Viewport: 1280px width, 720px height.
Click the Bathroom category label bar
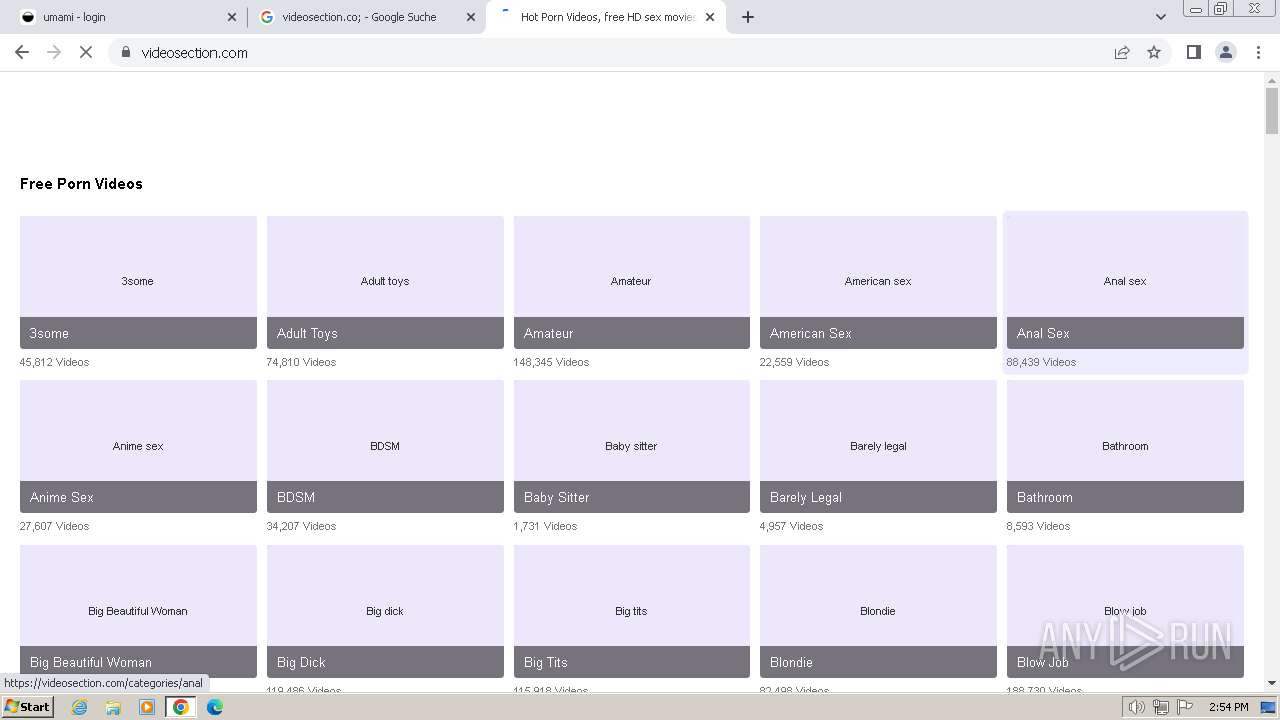tap(1125, 497)
